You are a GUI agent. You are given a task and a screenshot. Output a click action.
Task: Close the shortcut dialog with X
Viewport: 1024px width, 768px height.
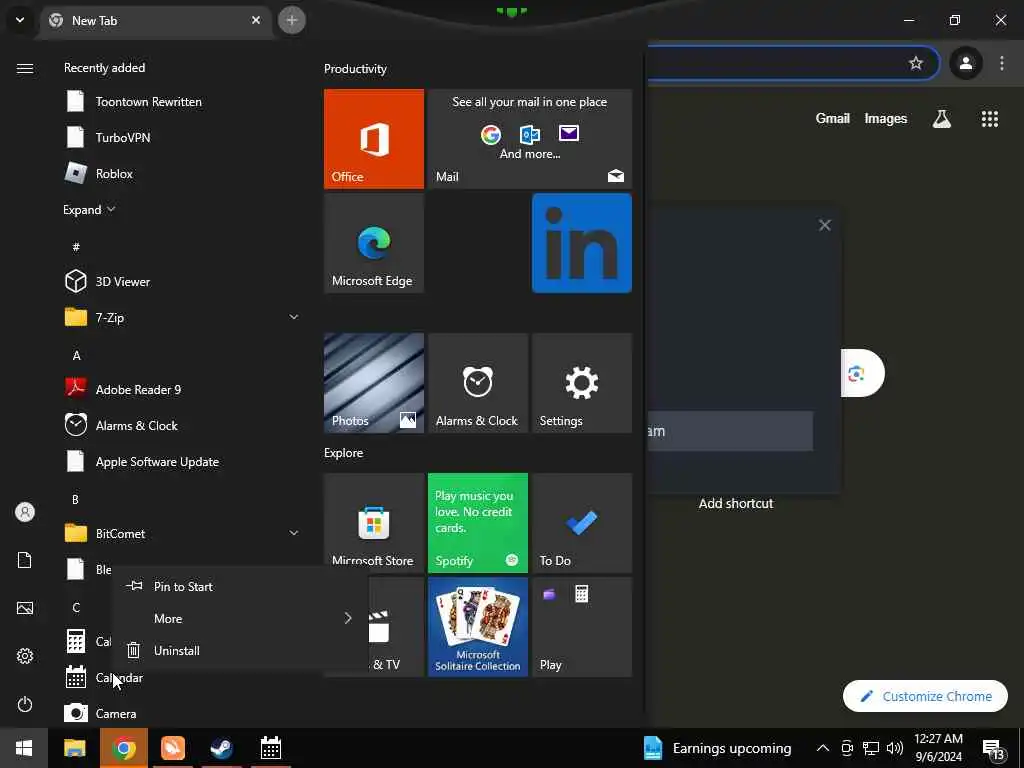[825, 225]
